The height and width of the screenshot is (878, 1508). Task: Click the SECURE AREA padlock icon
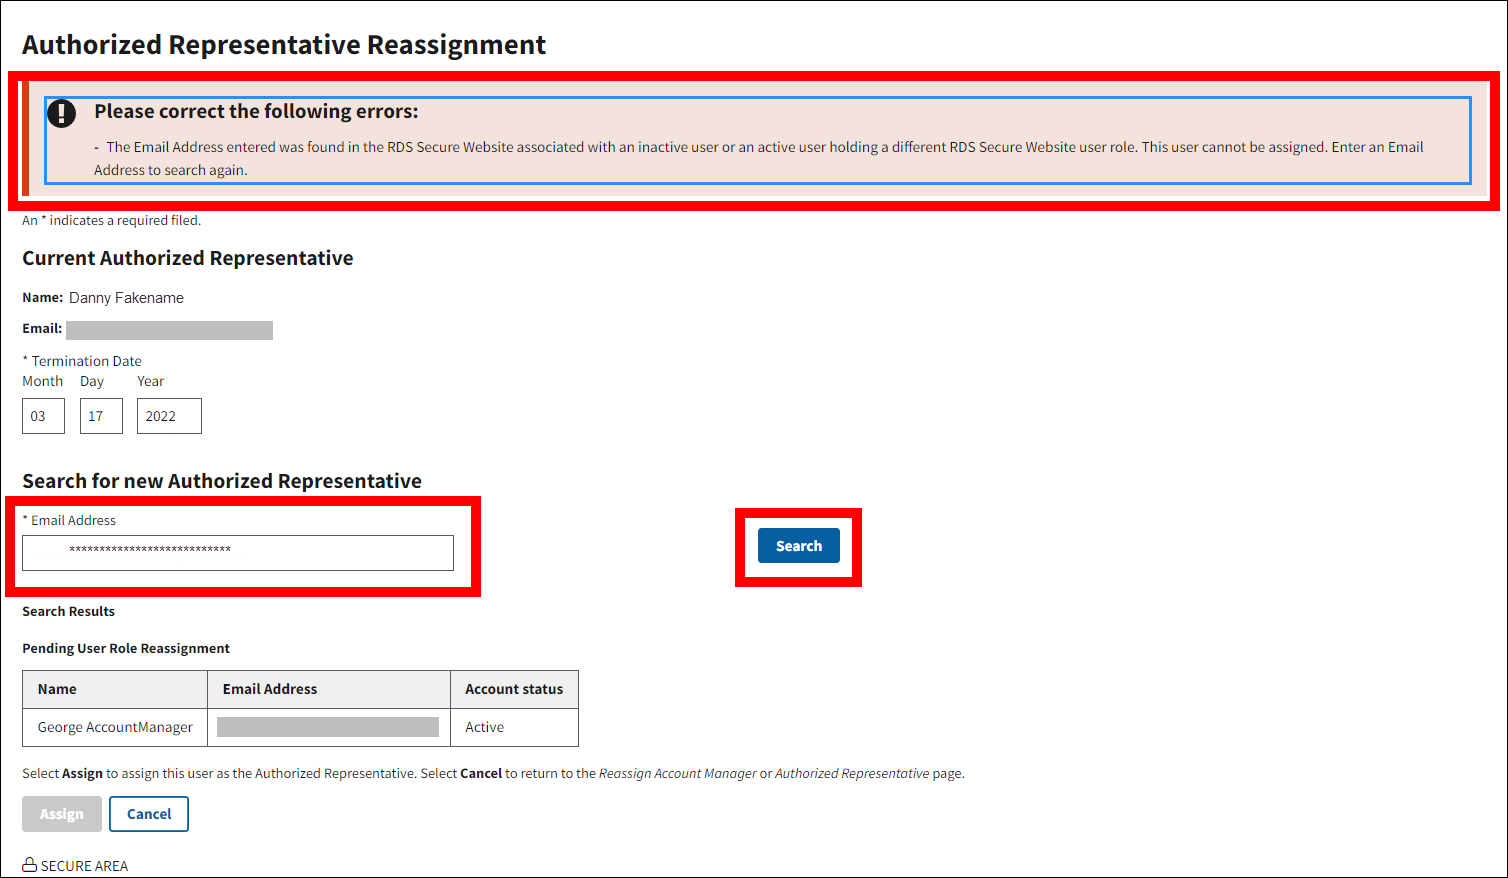[x=30, y=865]
